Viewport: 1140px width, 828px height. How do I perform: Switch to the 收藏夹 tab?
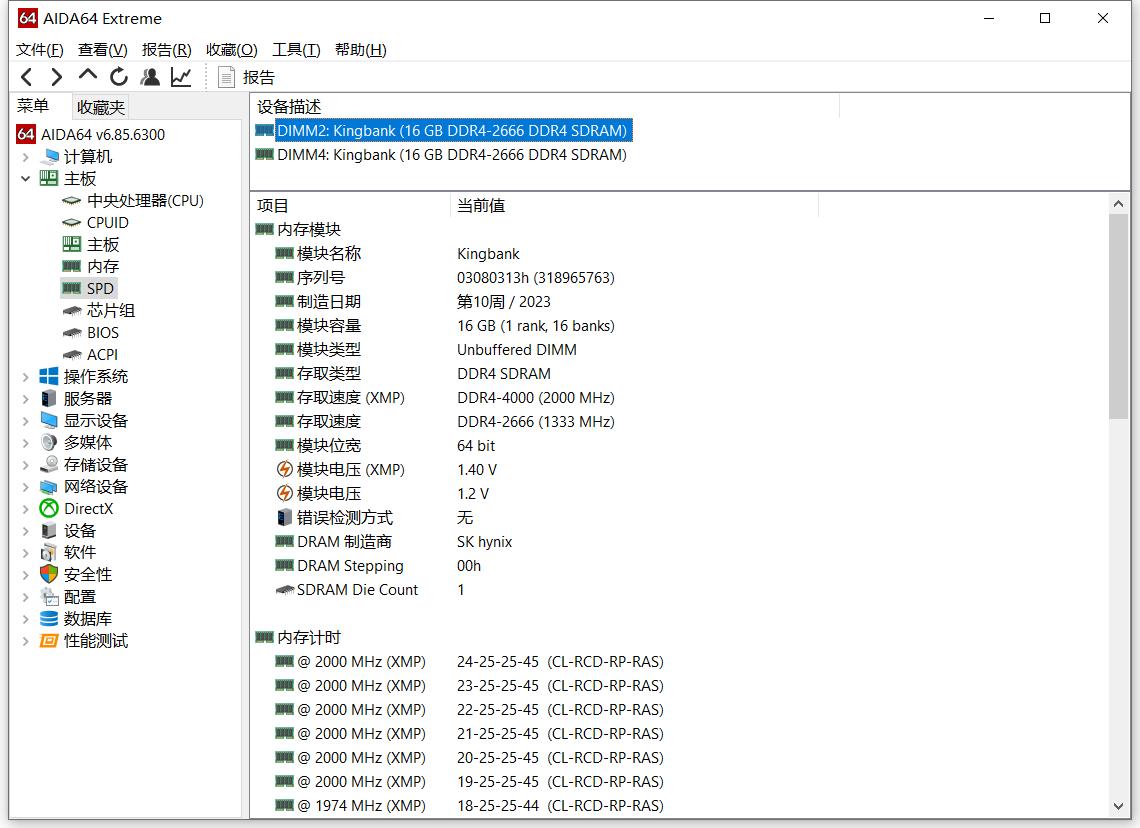[x=100, y=107]
